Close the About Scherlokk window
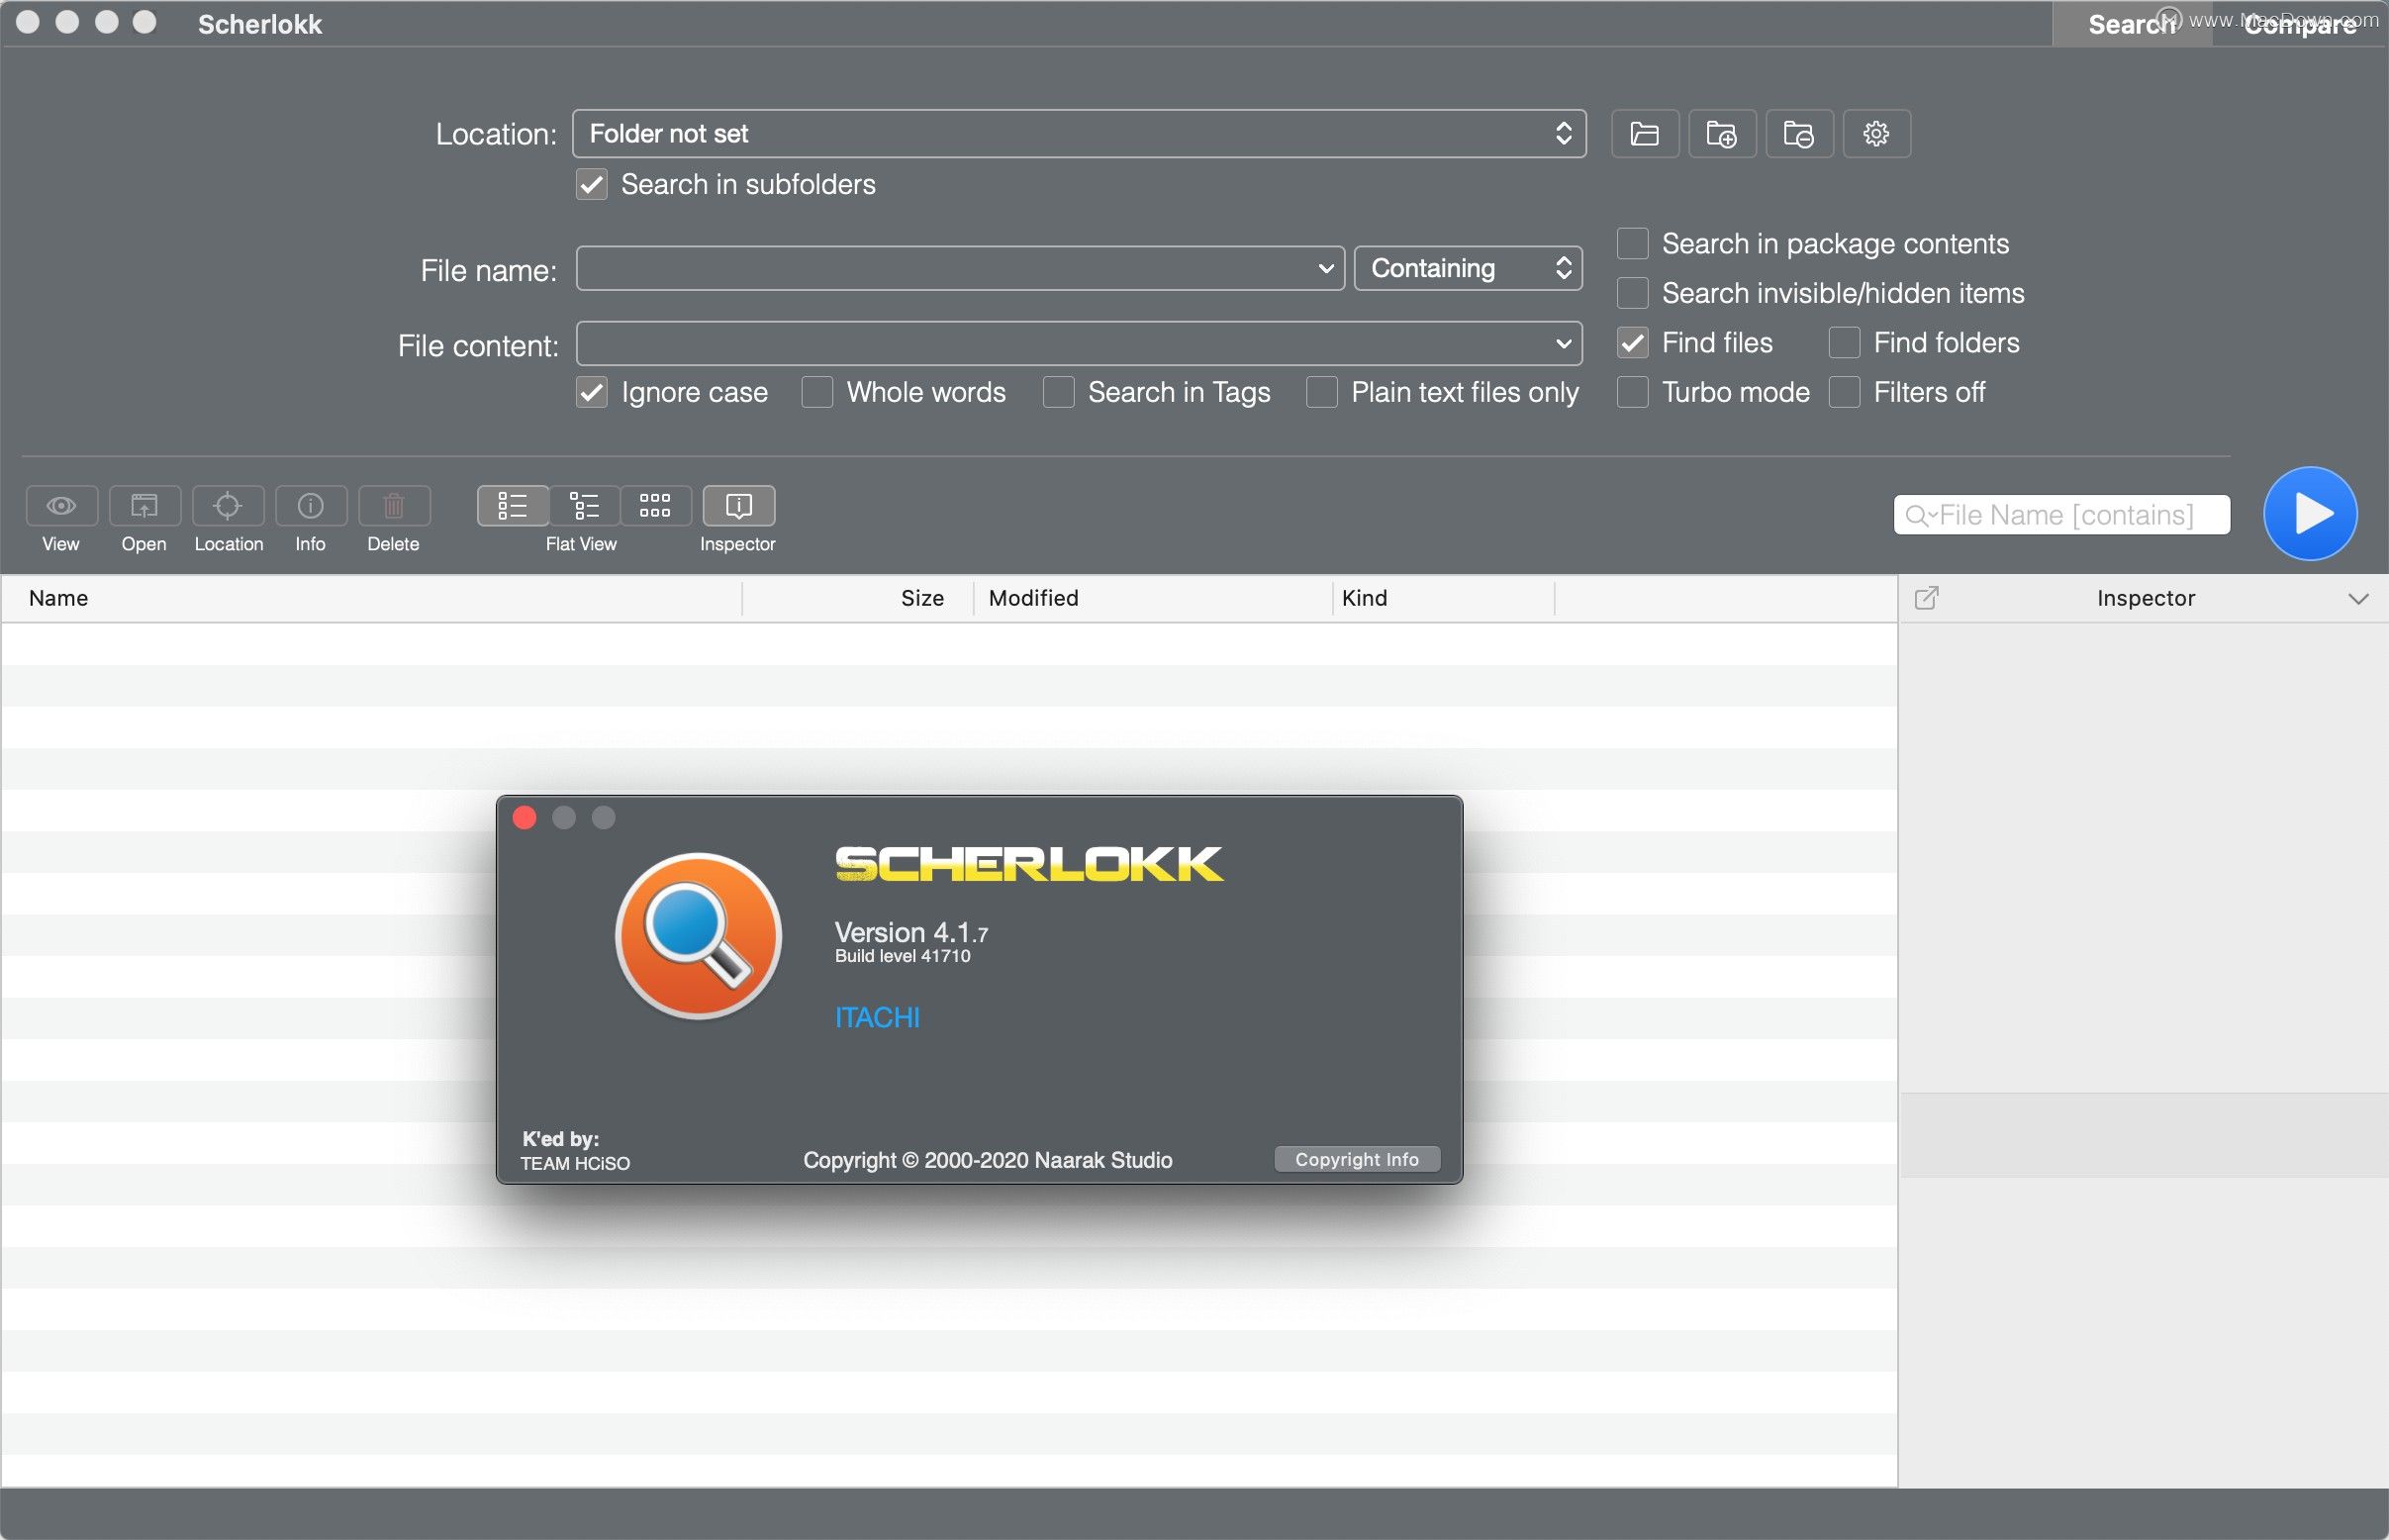The image size is (2389, 1540). pyautogui.click(x=524, y=818)
